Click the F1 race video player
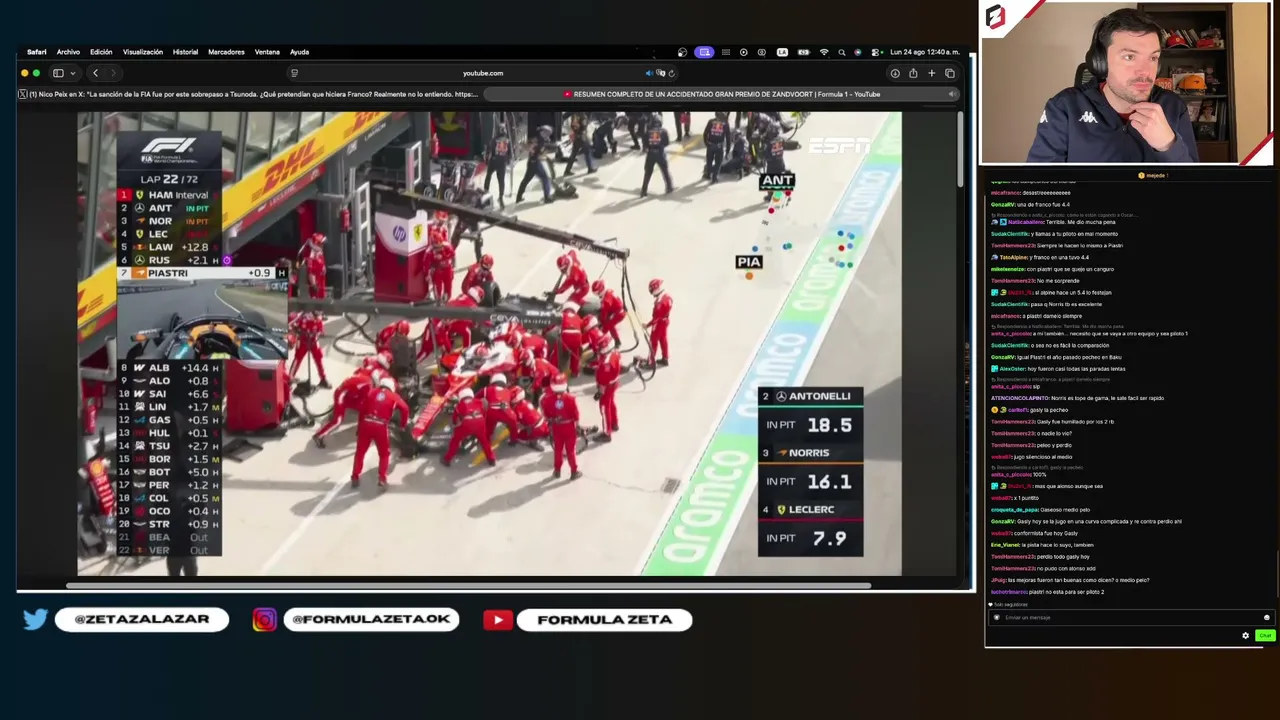 pyautogui.click(x=489, y=343)
